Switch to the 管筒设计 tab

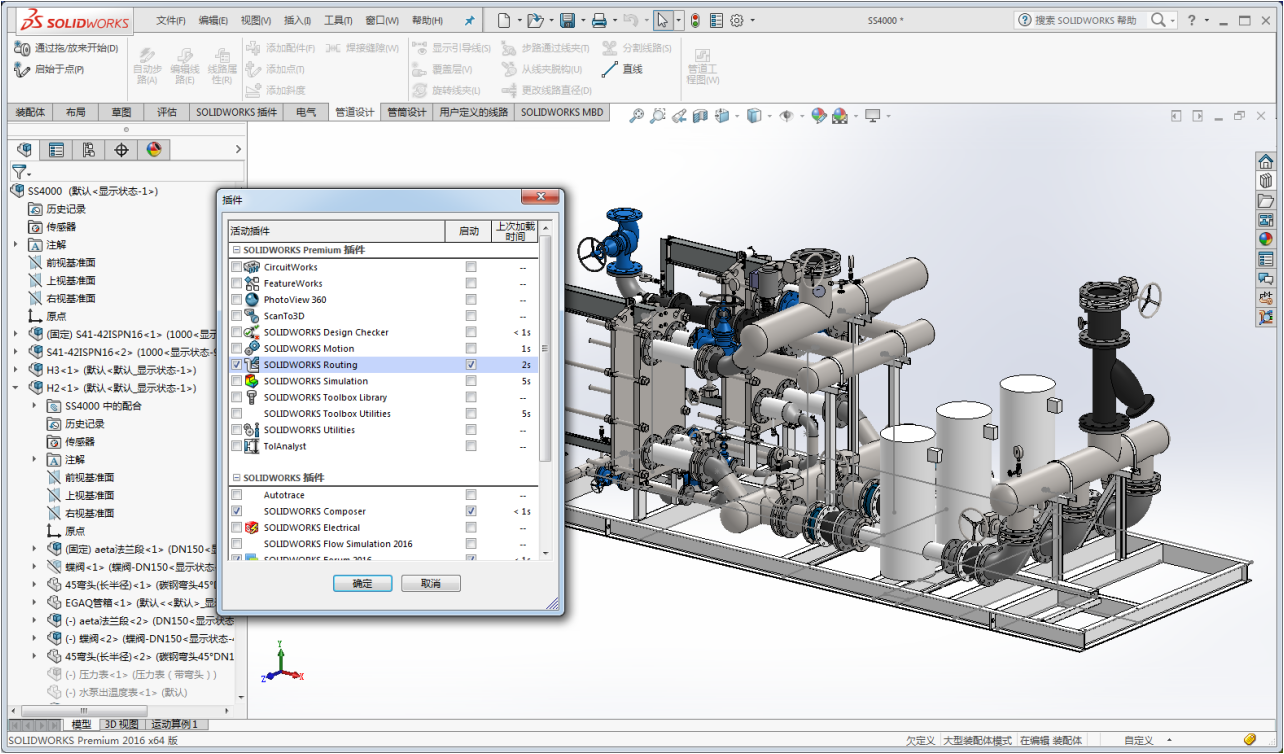point(406,112)
